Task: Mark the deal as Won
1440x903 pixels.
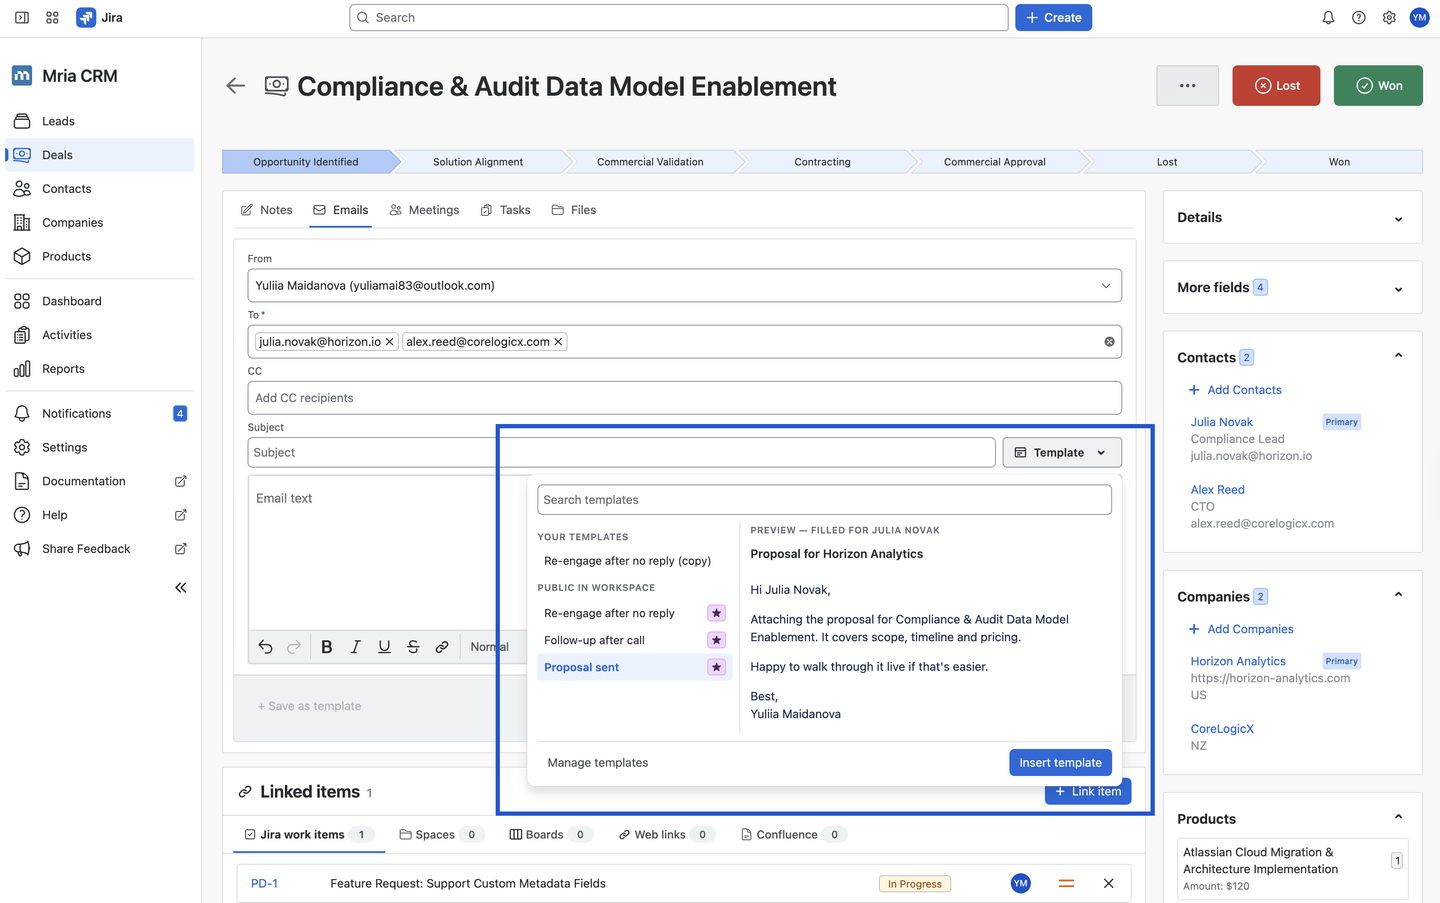Action: pos(1378,86)
